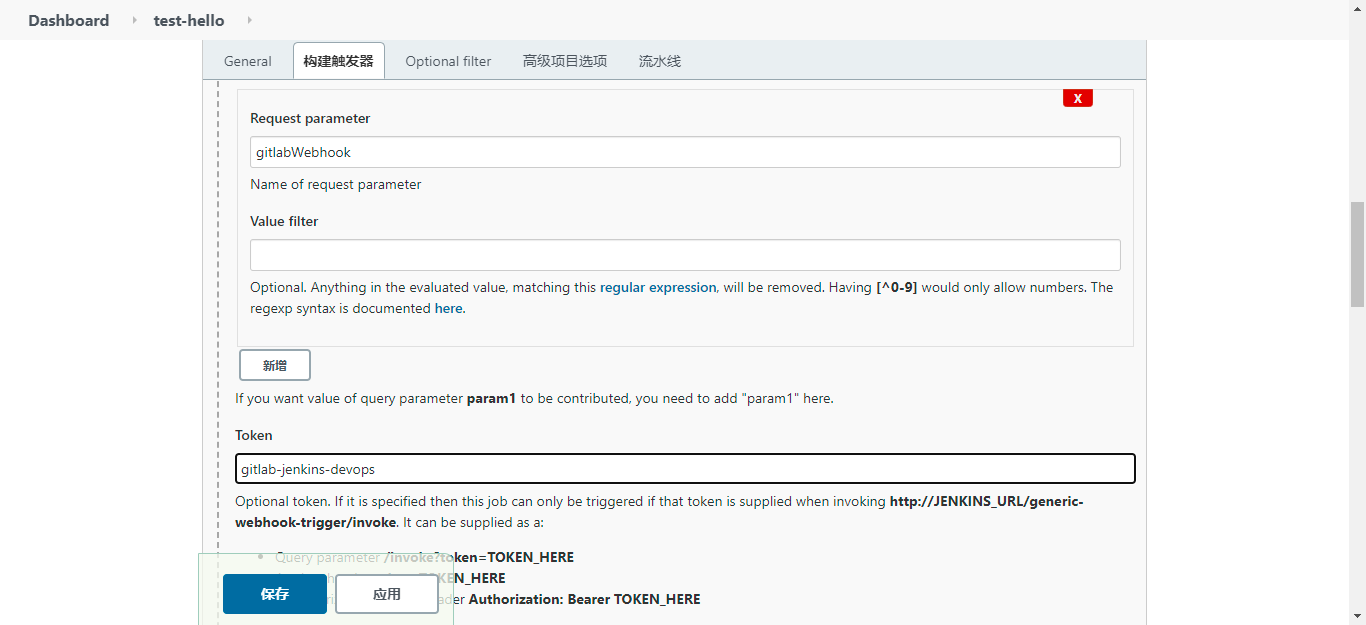Viewport: 1366px width, 625px height.
Task: Add a parameter with 新增 button
Action: (275, 365)
